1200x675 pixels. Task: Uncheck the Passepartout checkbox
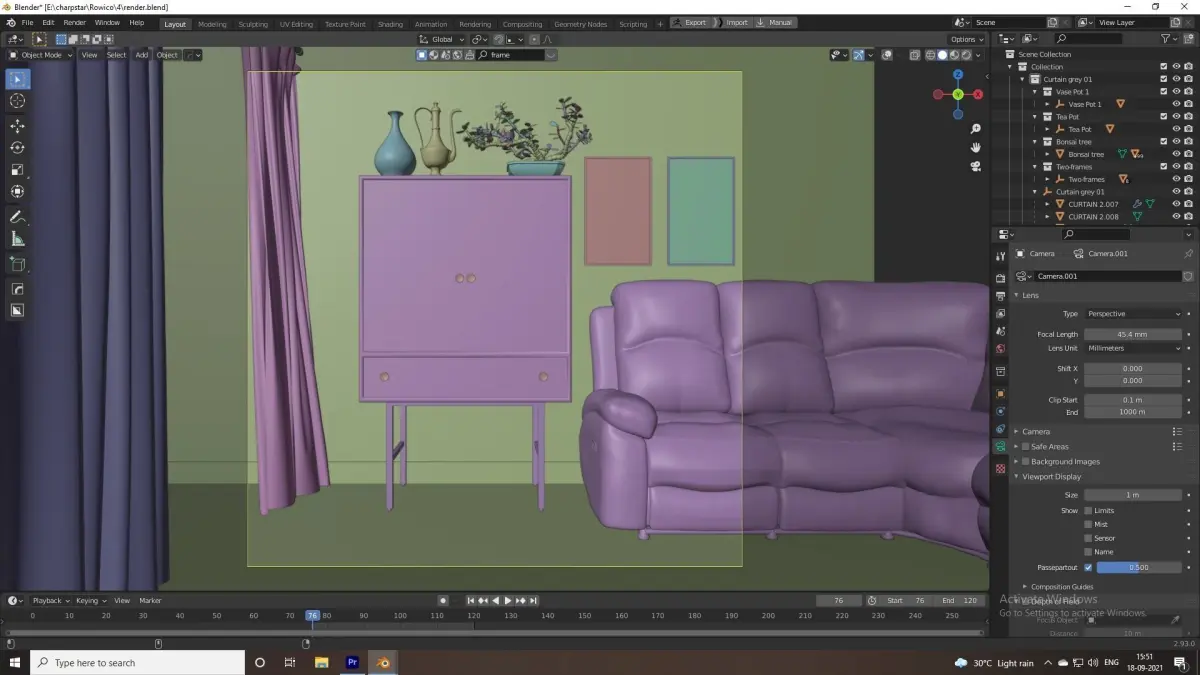pos(1088,567)
